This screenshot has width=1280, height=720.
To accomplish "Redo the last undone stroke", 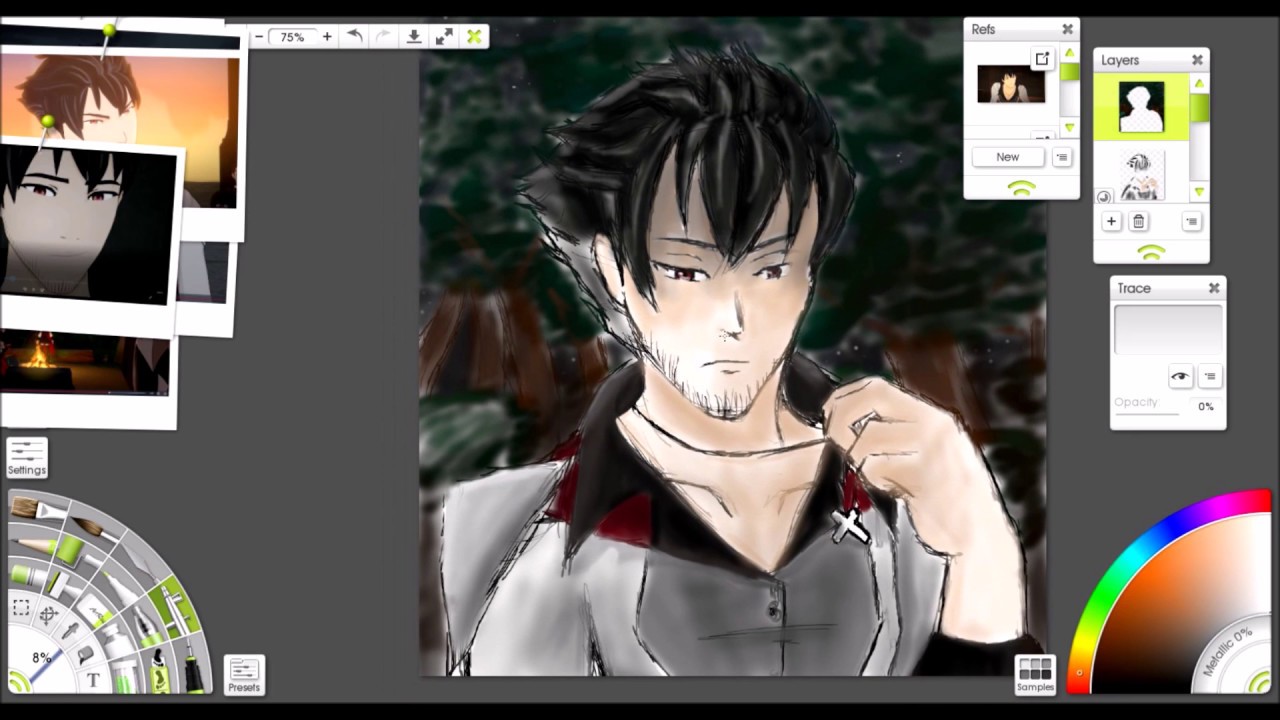I will point(383,37).
